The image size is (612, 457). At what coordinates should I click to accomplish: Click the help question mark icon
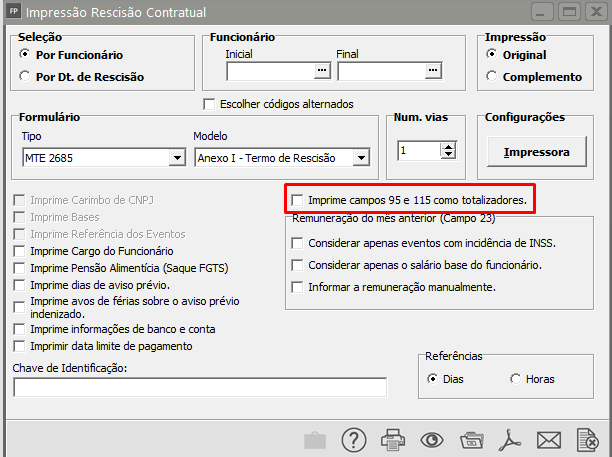click(354, 440)
